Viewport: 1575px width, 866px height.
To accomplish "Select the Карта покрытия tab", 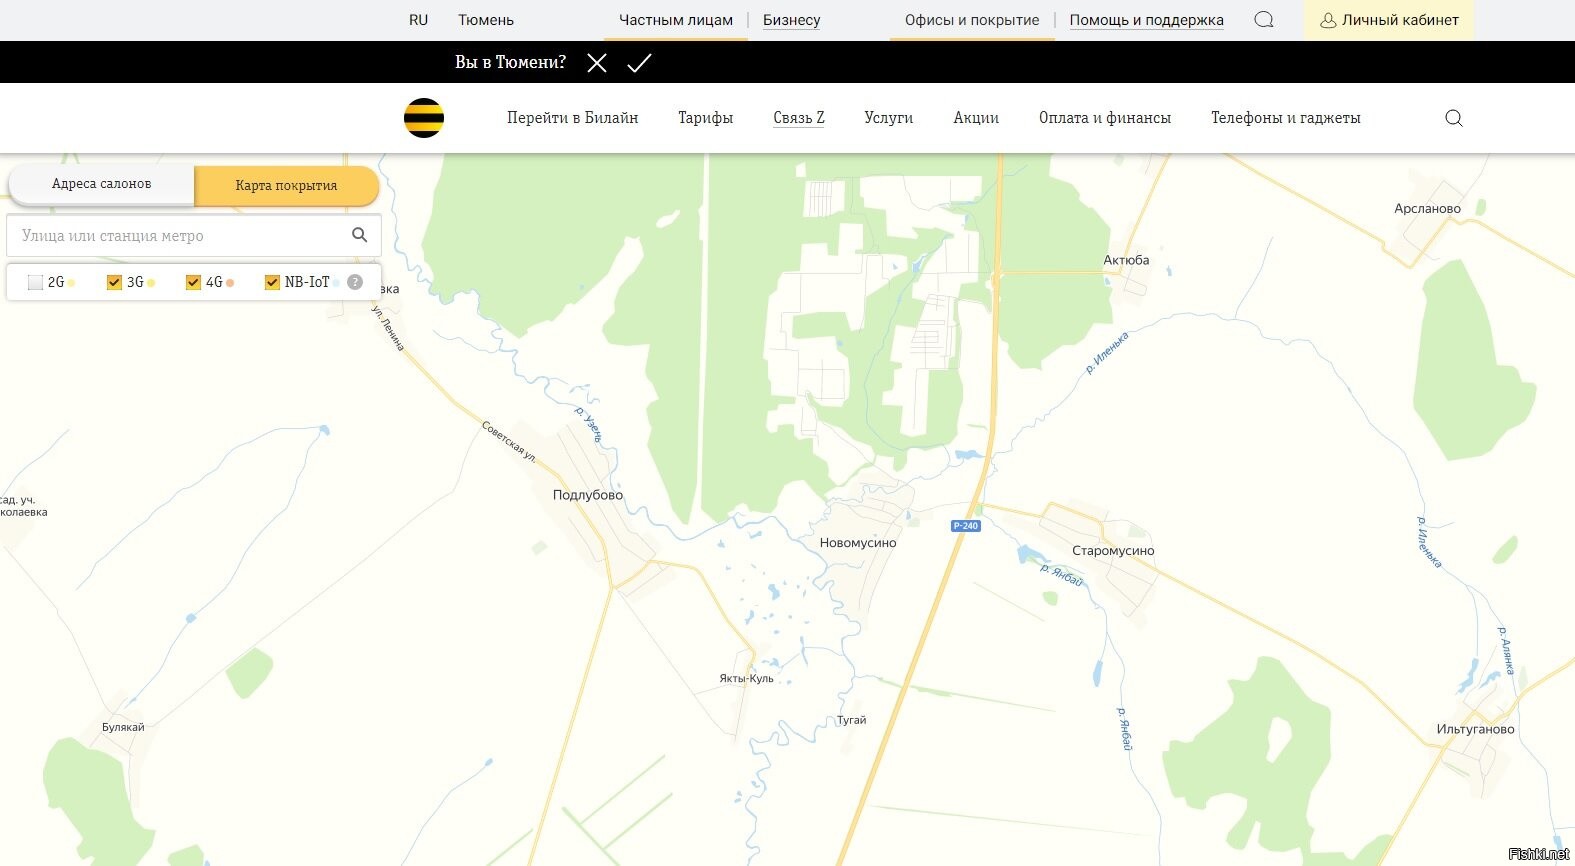I will [286, 185].
